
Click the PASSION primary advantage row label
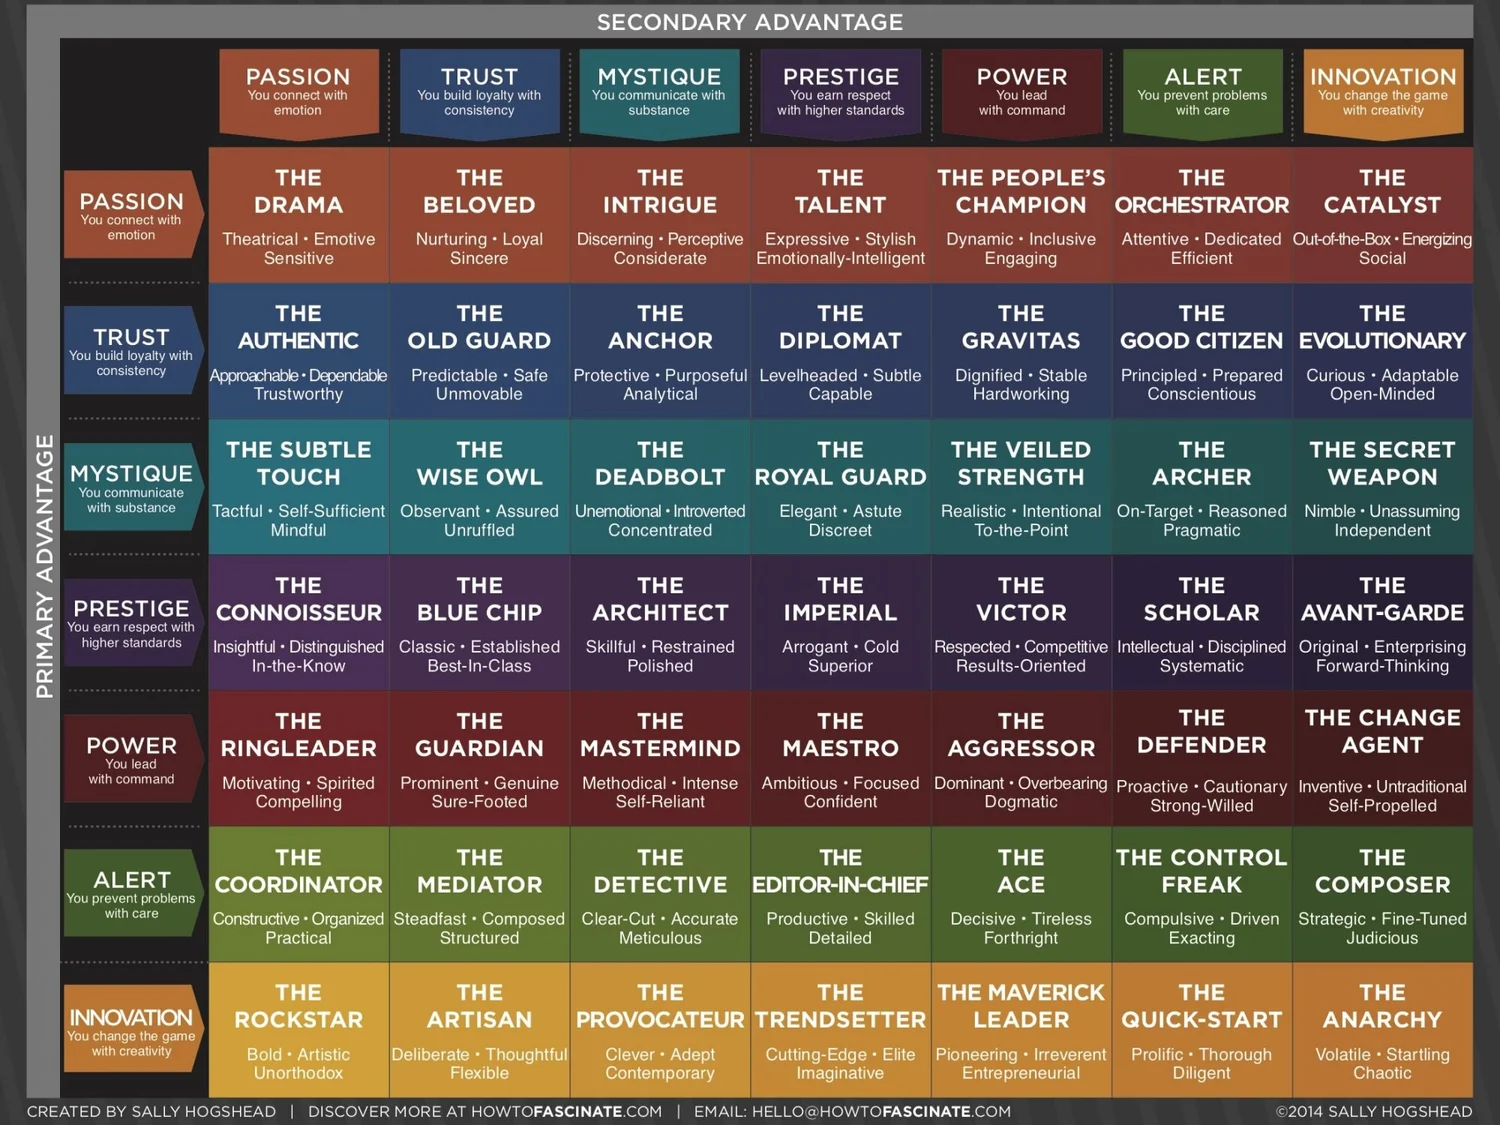(x=130, y=215)
